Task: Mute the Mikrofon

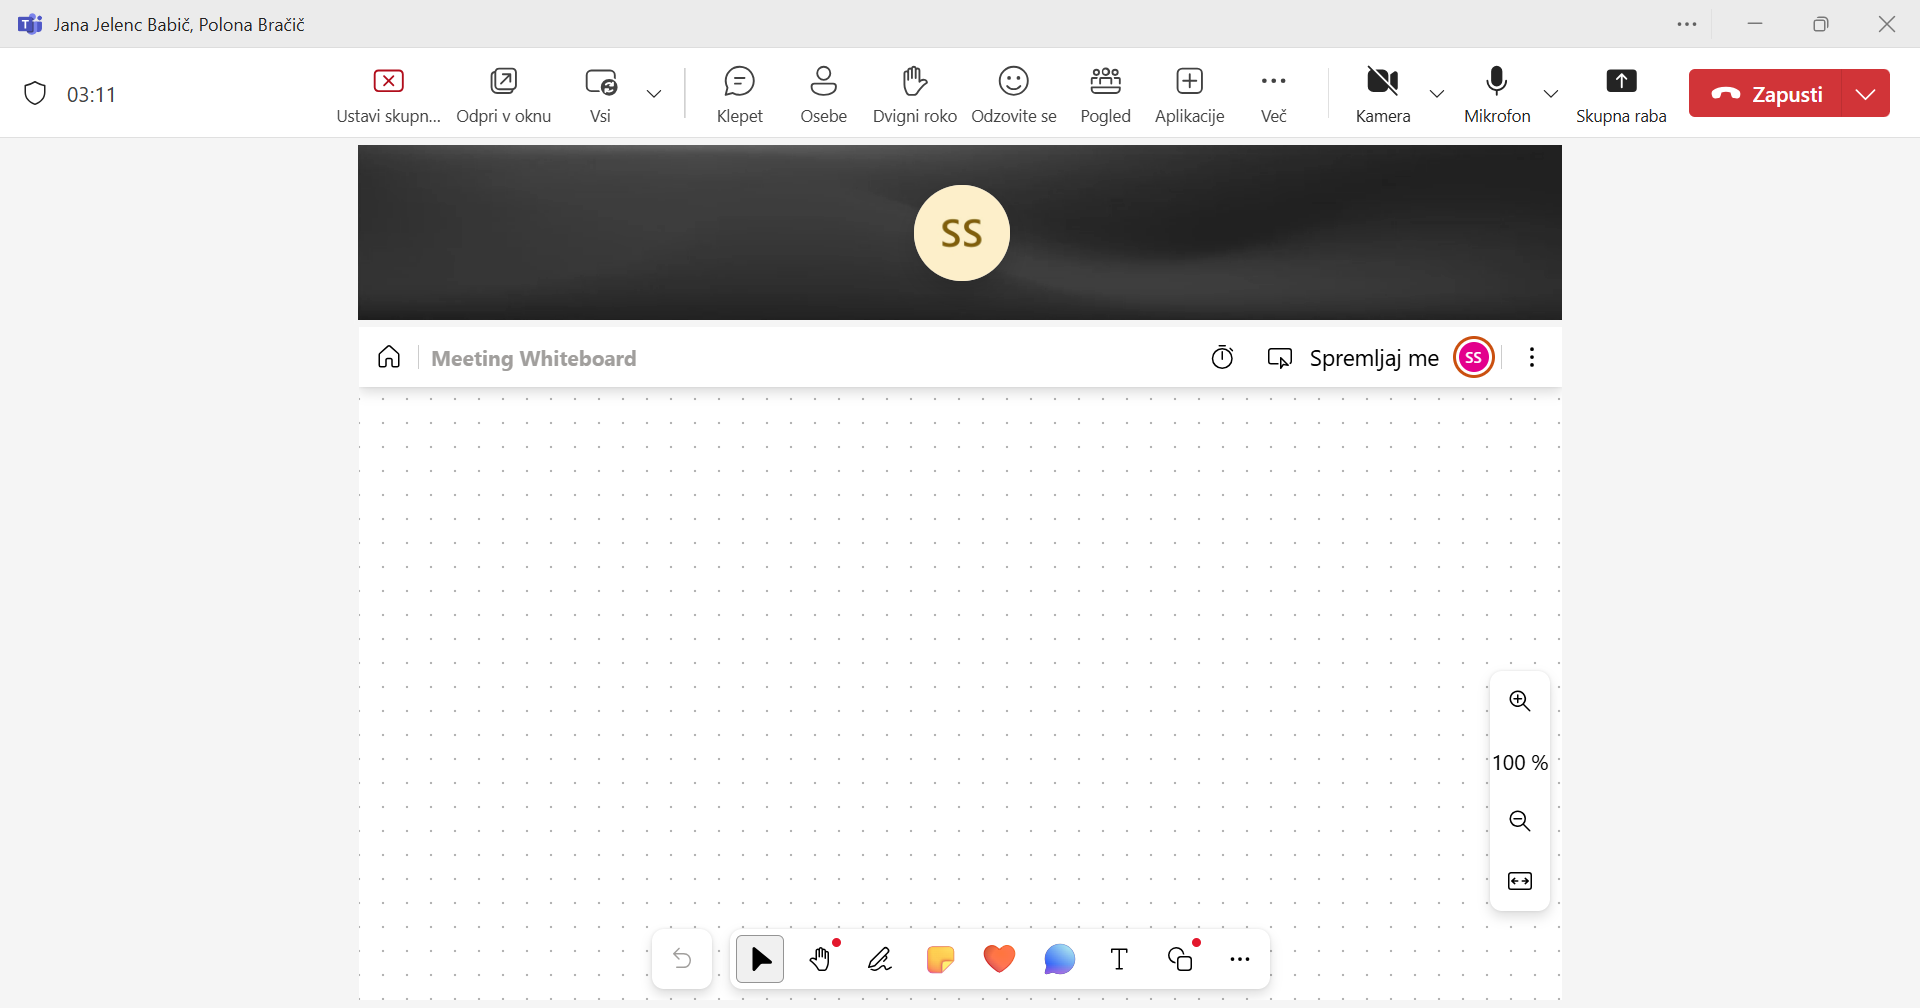Action: click(x=1497, y=94)
